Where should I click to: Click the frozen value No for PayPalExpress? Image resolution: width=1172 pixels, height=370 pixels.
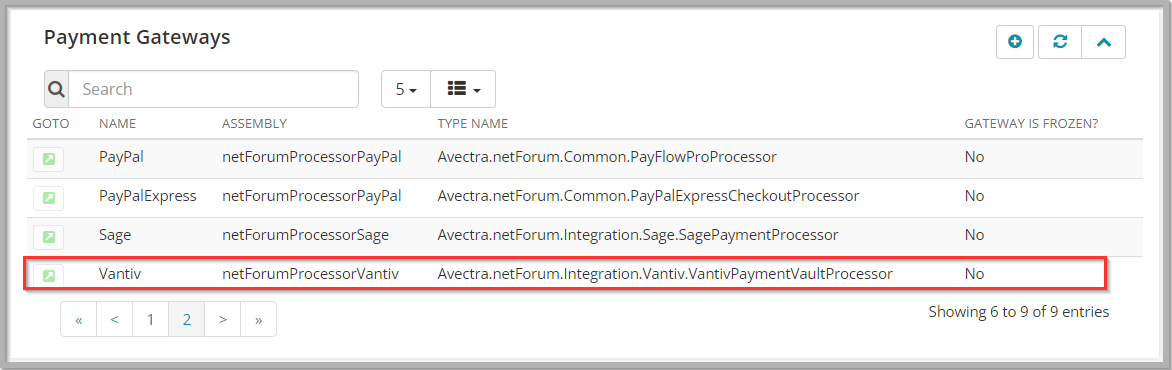pos(974,196)
